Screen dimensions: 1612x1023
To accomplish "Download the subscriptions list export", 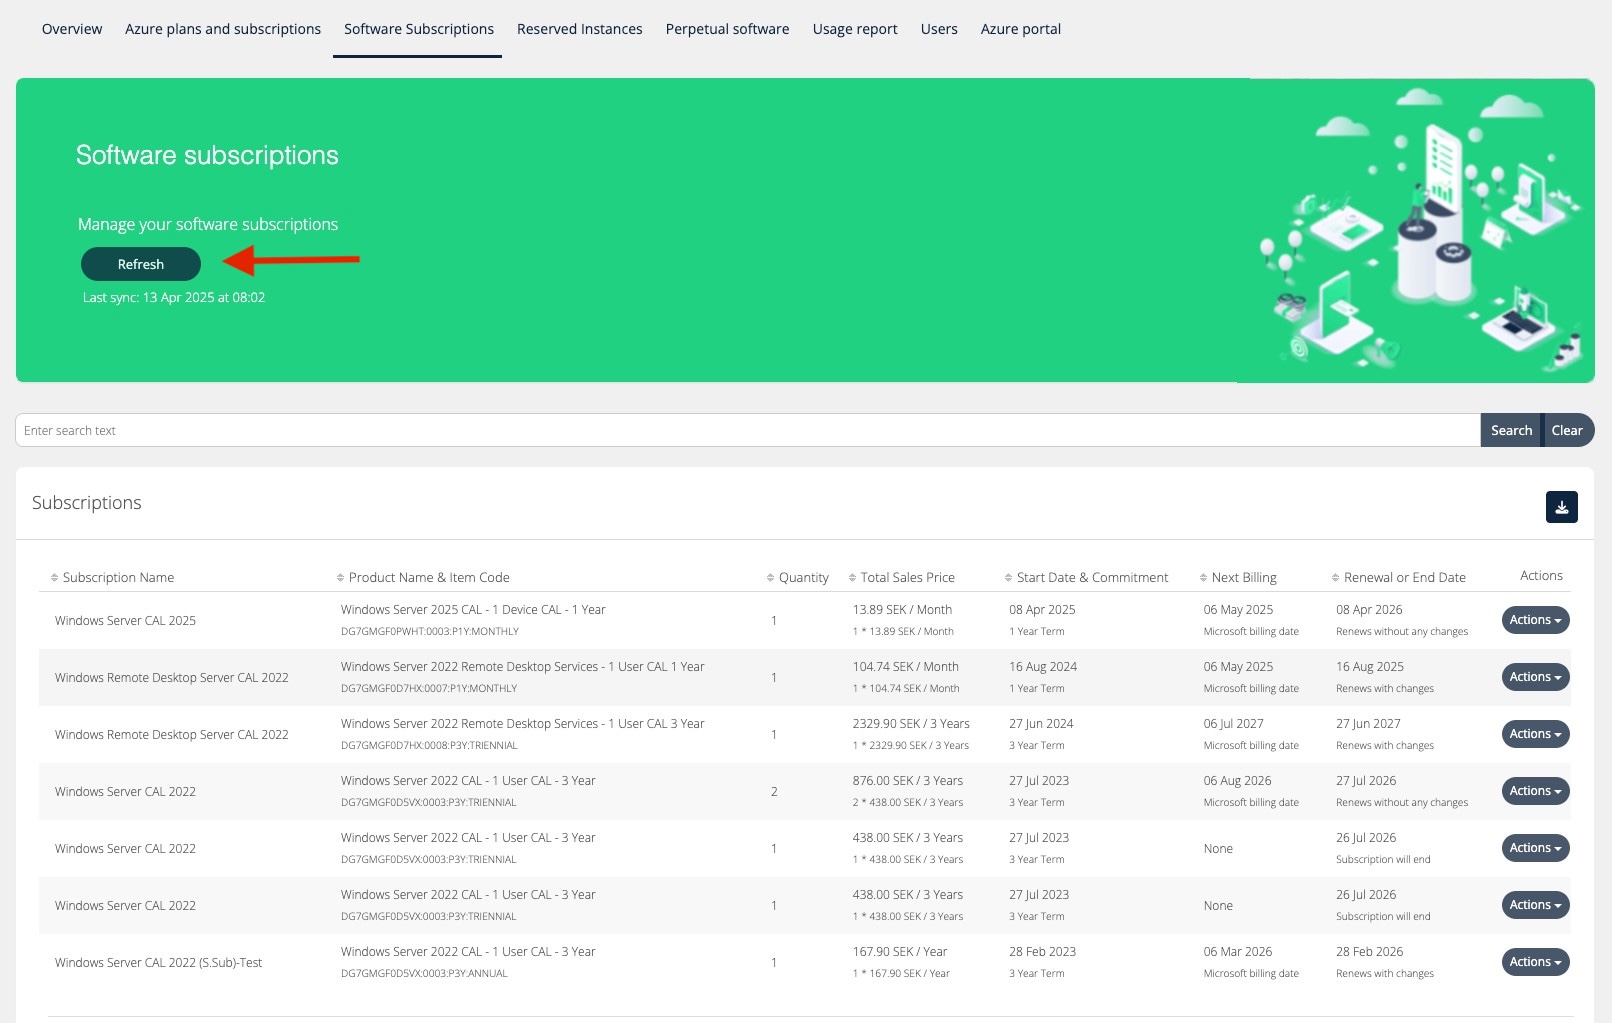I will (1561, 507).
